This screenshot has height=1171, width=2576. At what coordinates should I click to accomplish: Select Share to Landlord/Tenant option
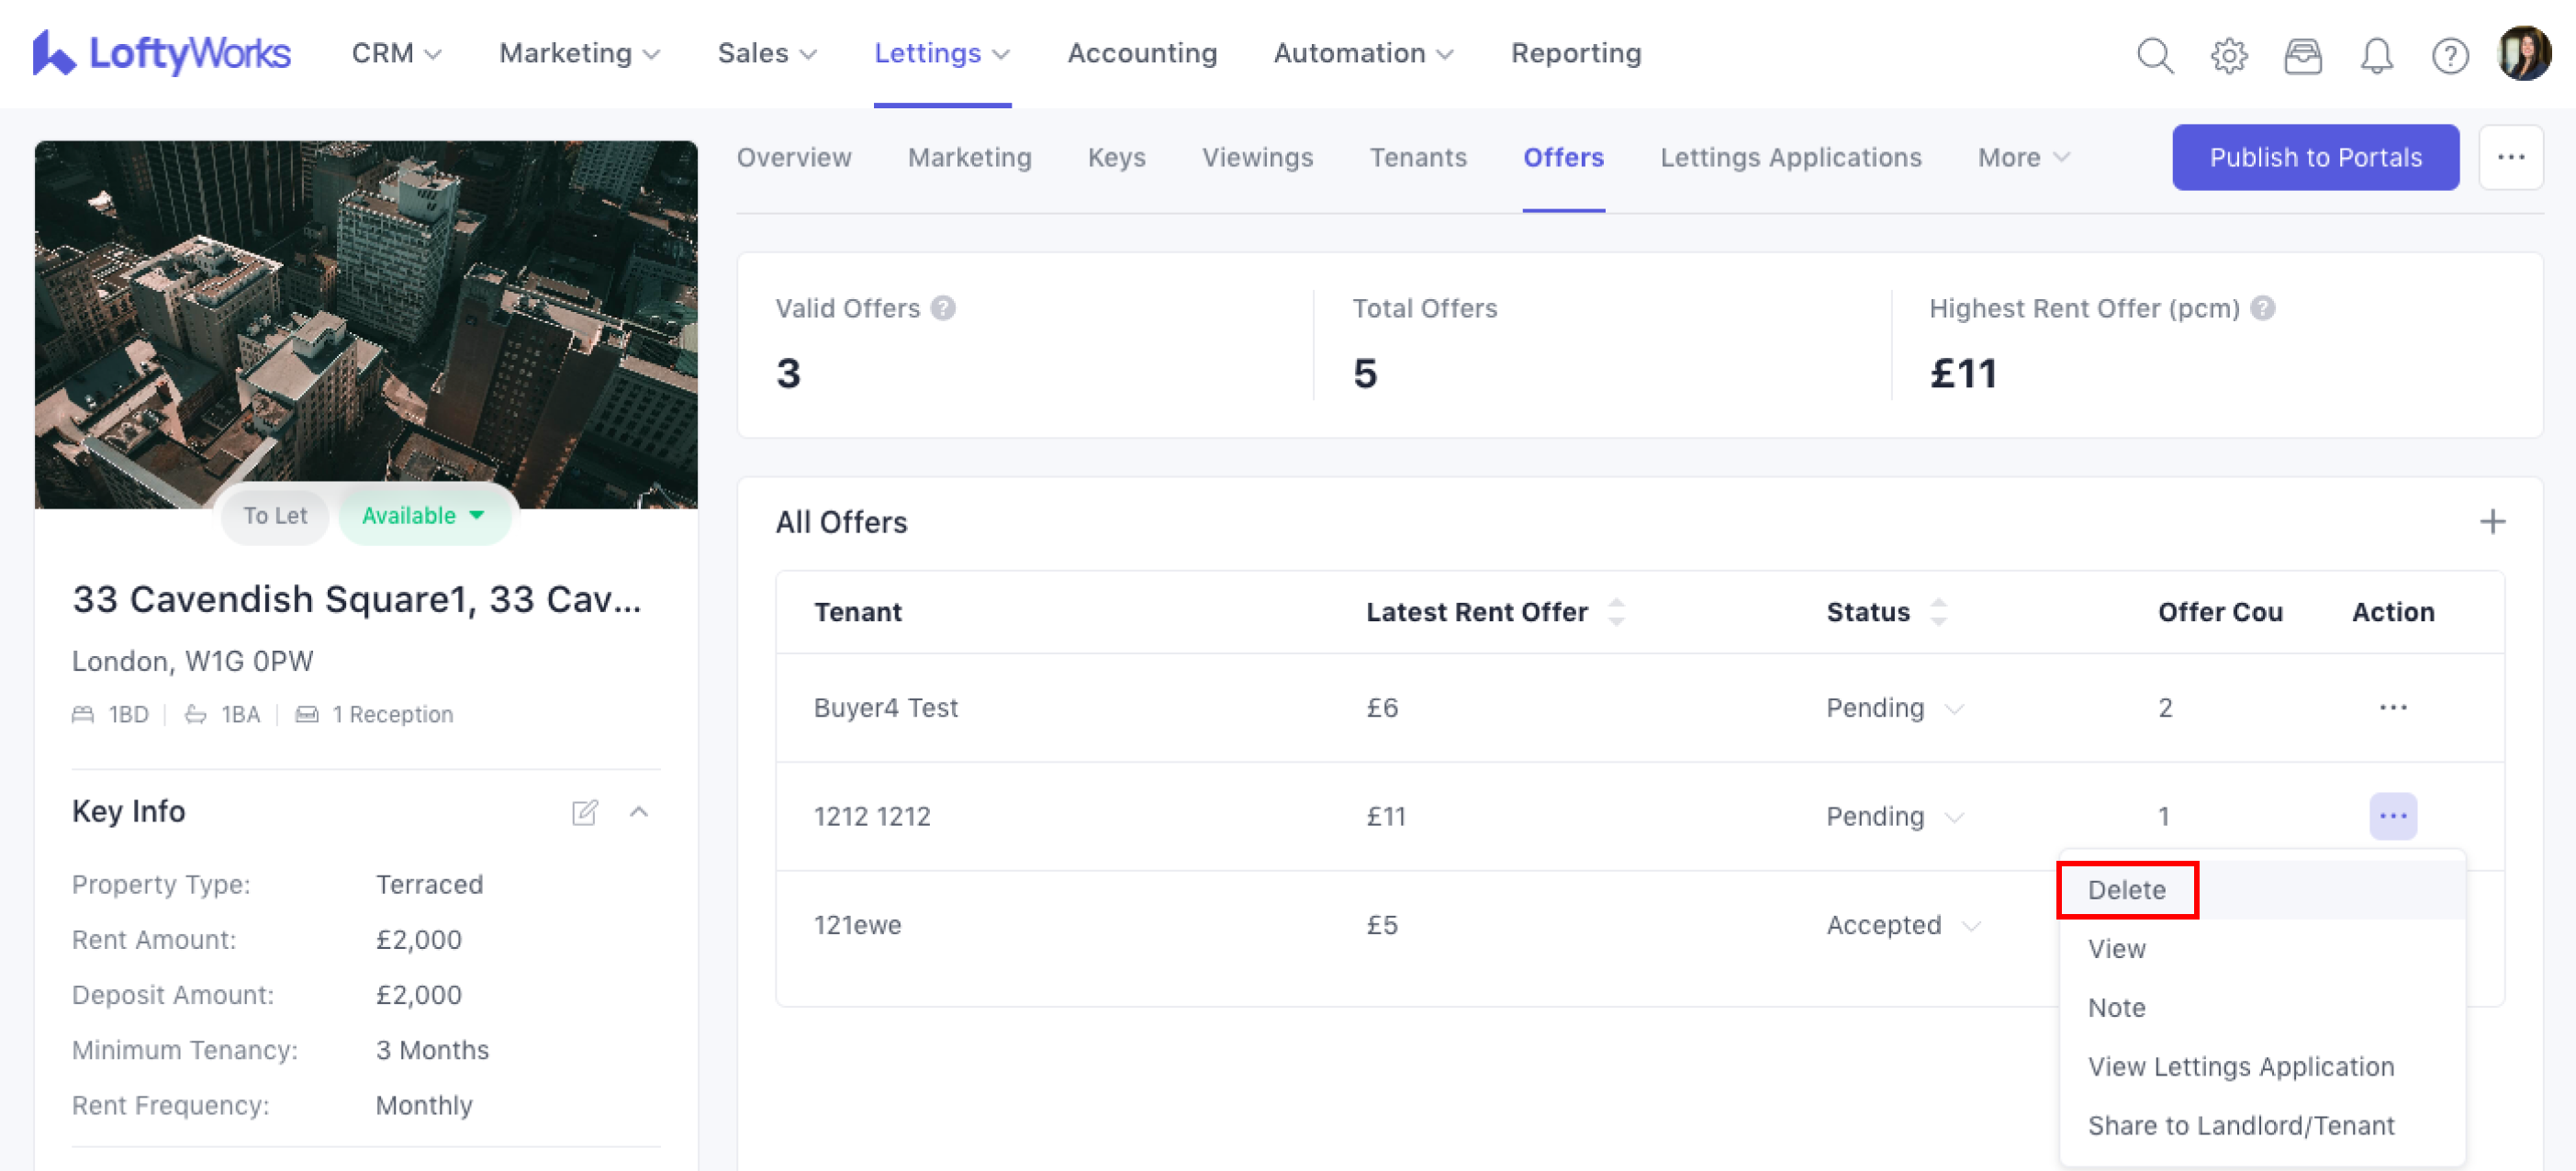(2240, 1125)
